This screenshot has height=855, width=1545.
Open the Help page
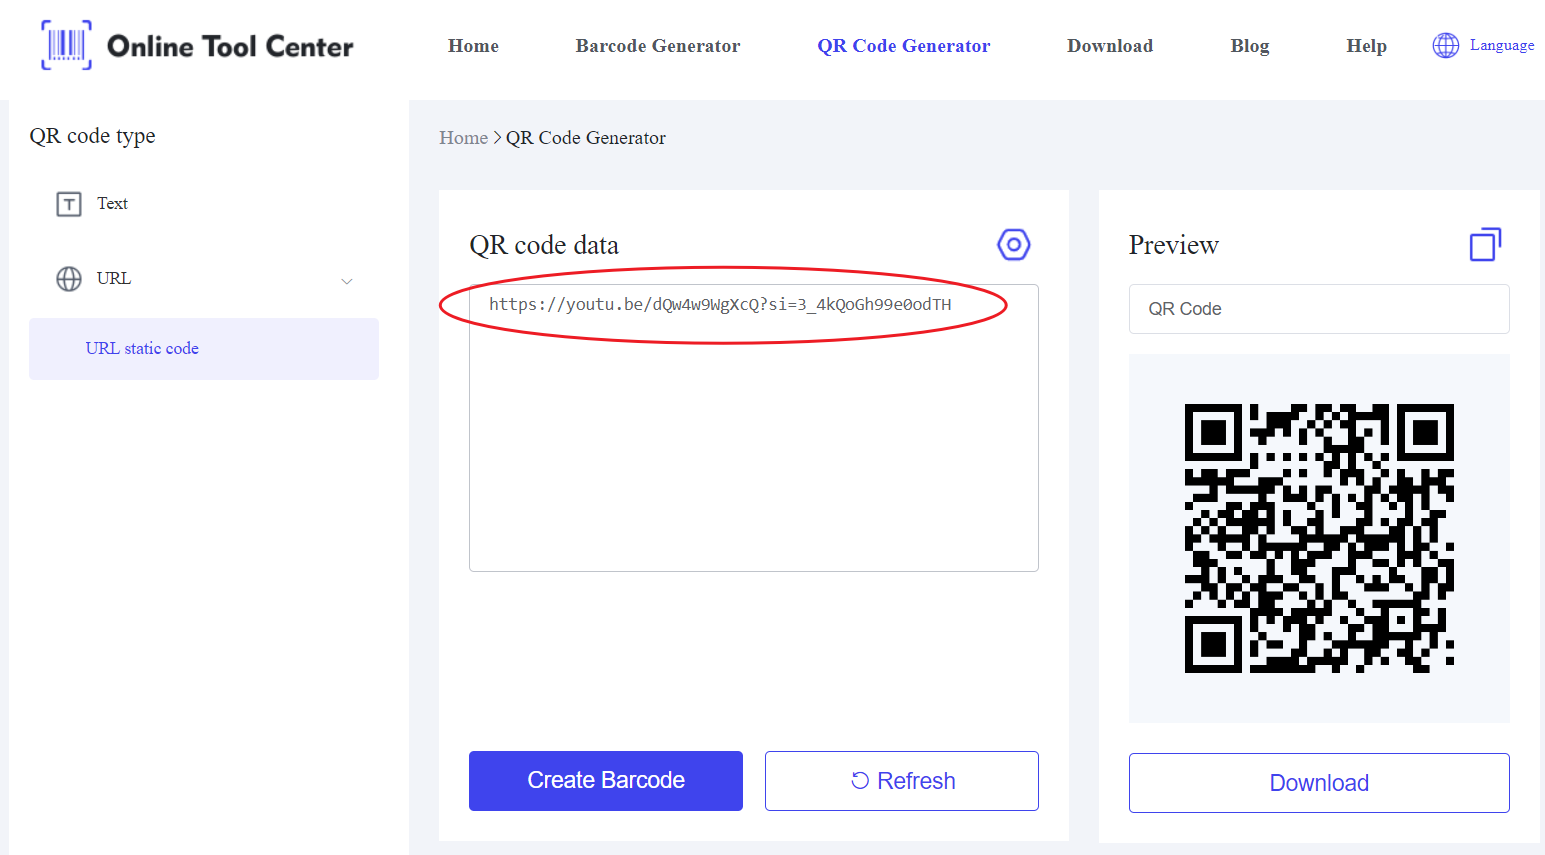pyautogui.click(x=1366, y=46)
